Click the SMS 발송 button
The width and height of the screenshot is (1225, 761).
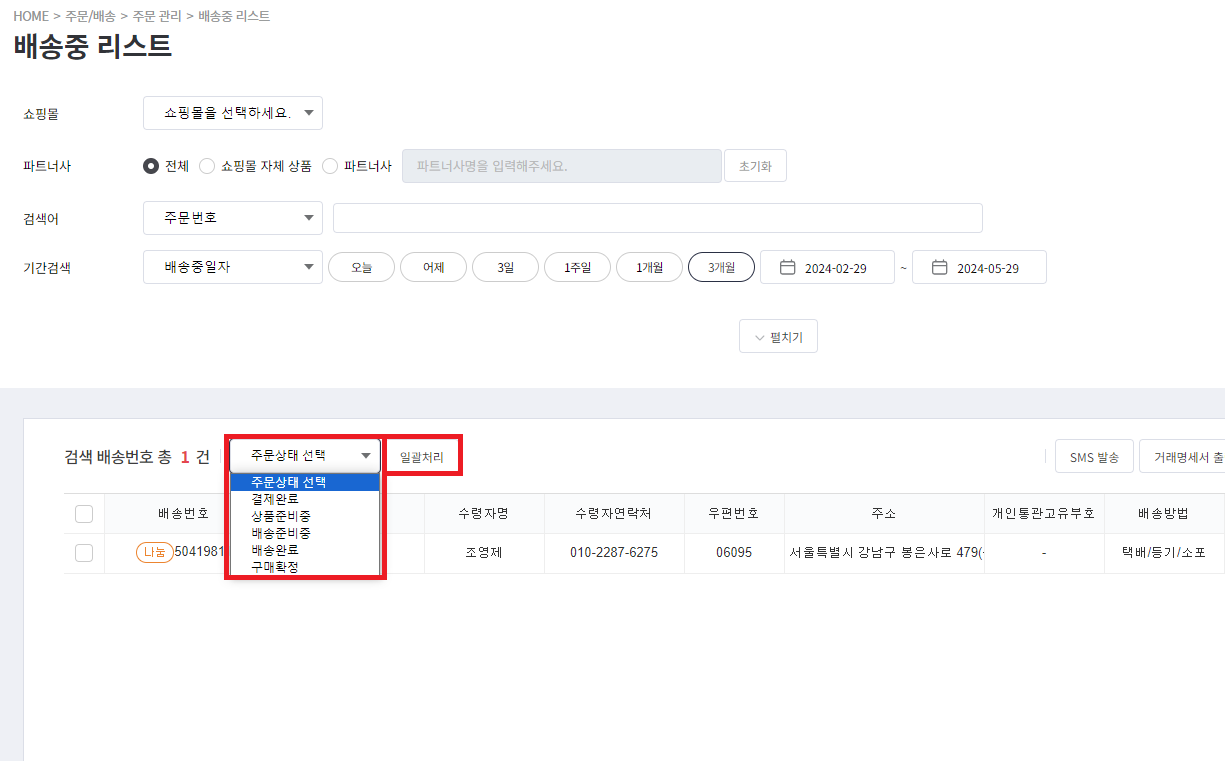pyautogui.click(x=1094, y=457)
